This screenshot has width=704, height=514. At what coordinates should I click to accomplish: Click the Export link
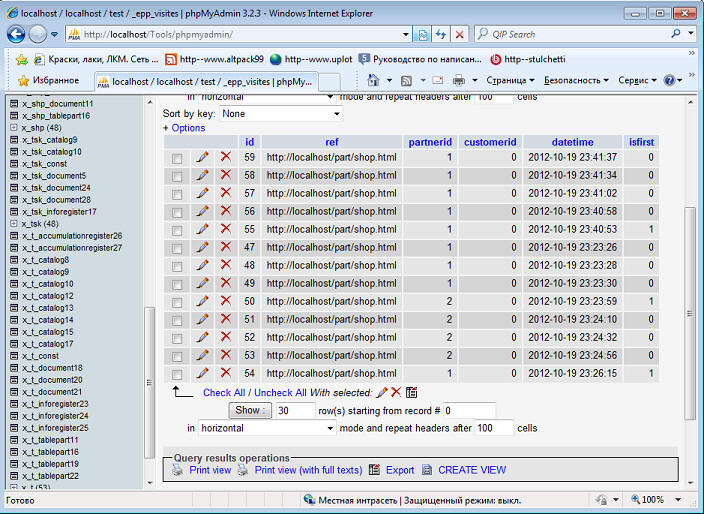point(400,470)
